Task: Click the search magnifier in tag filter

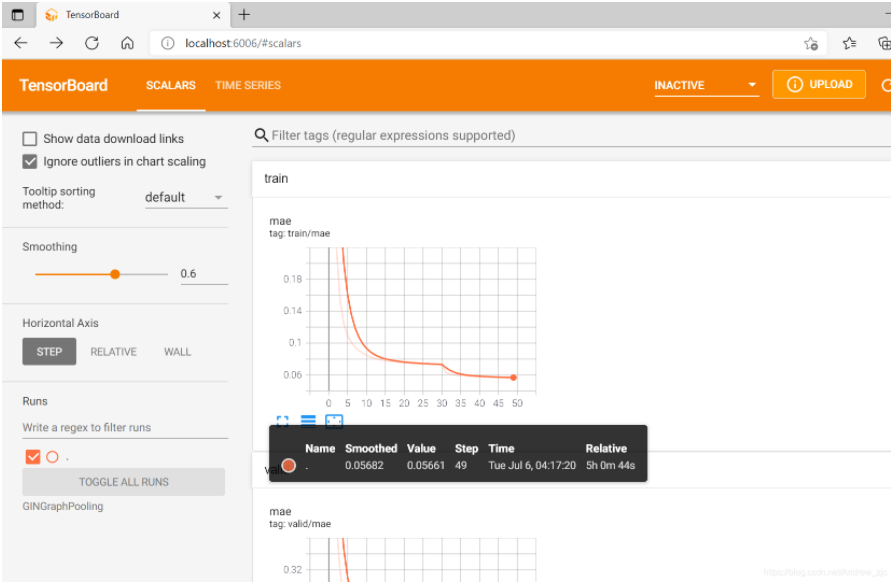Action: (261, 135)
